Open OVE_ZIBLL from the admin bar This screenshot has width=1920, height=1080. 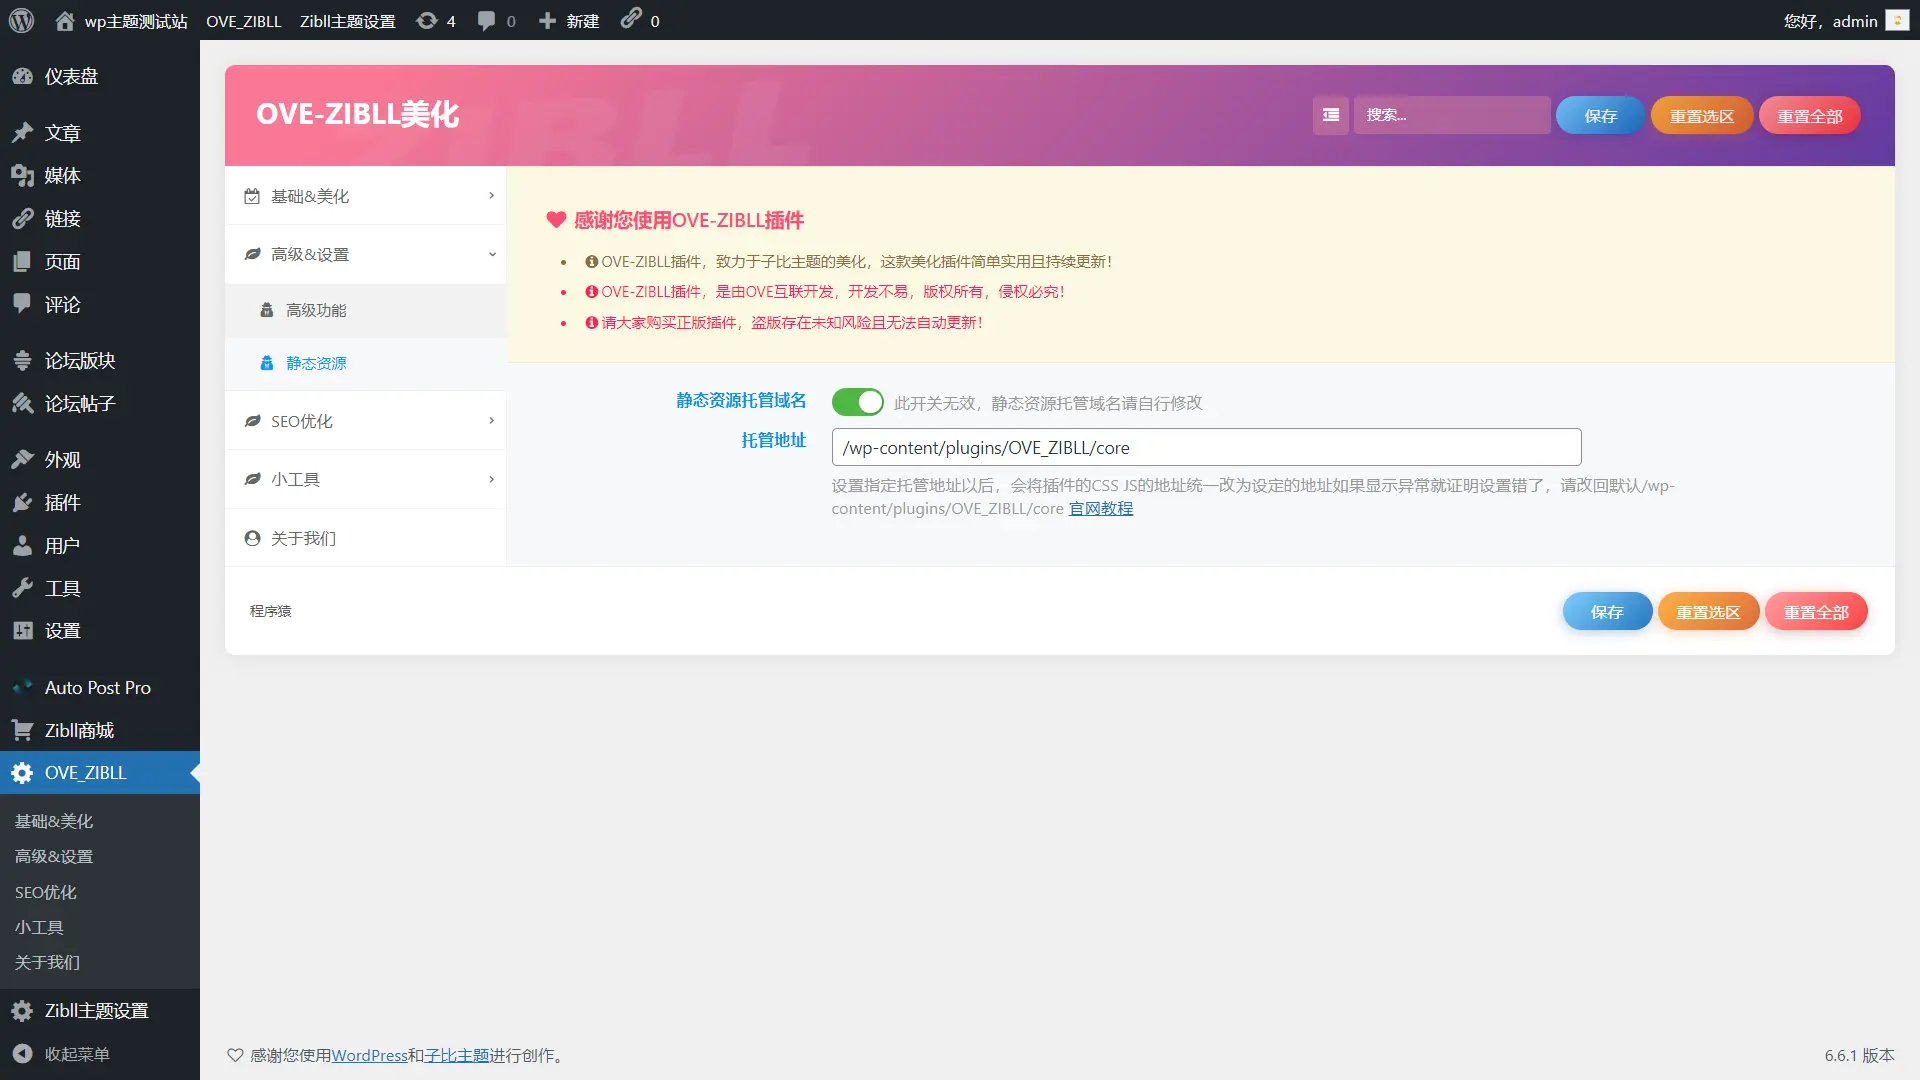coord(244,20)
